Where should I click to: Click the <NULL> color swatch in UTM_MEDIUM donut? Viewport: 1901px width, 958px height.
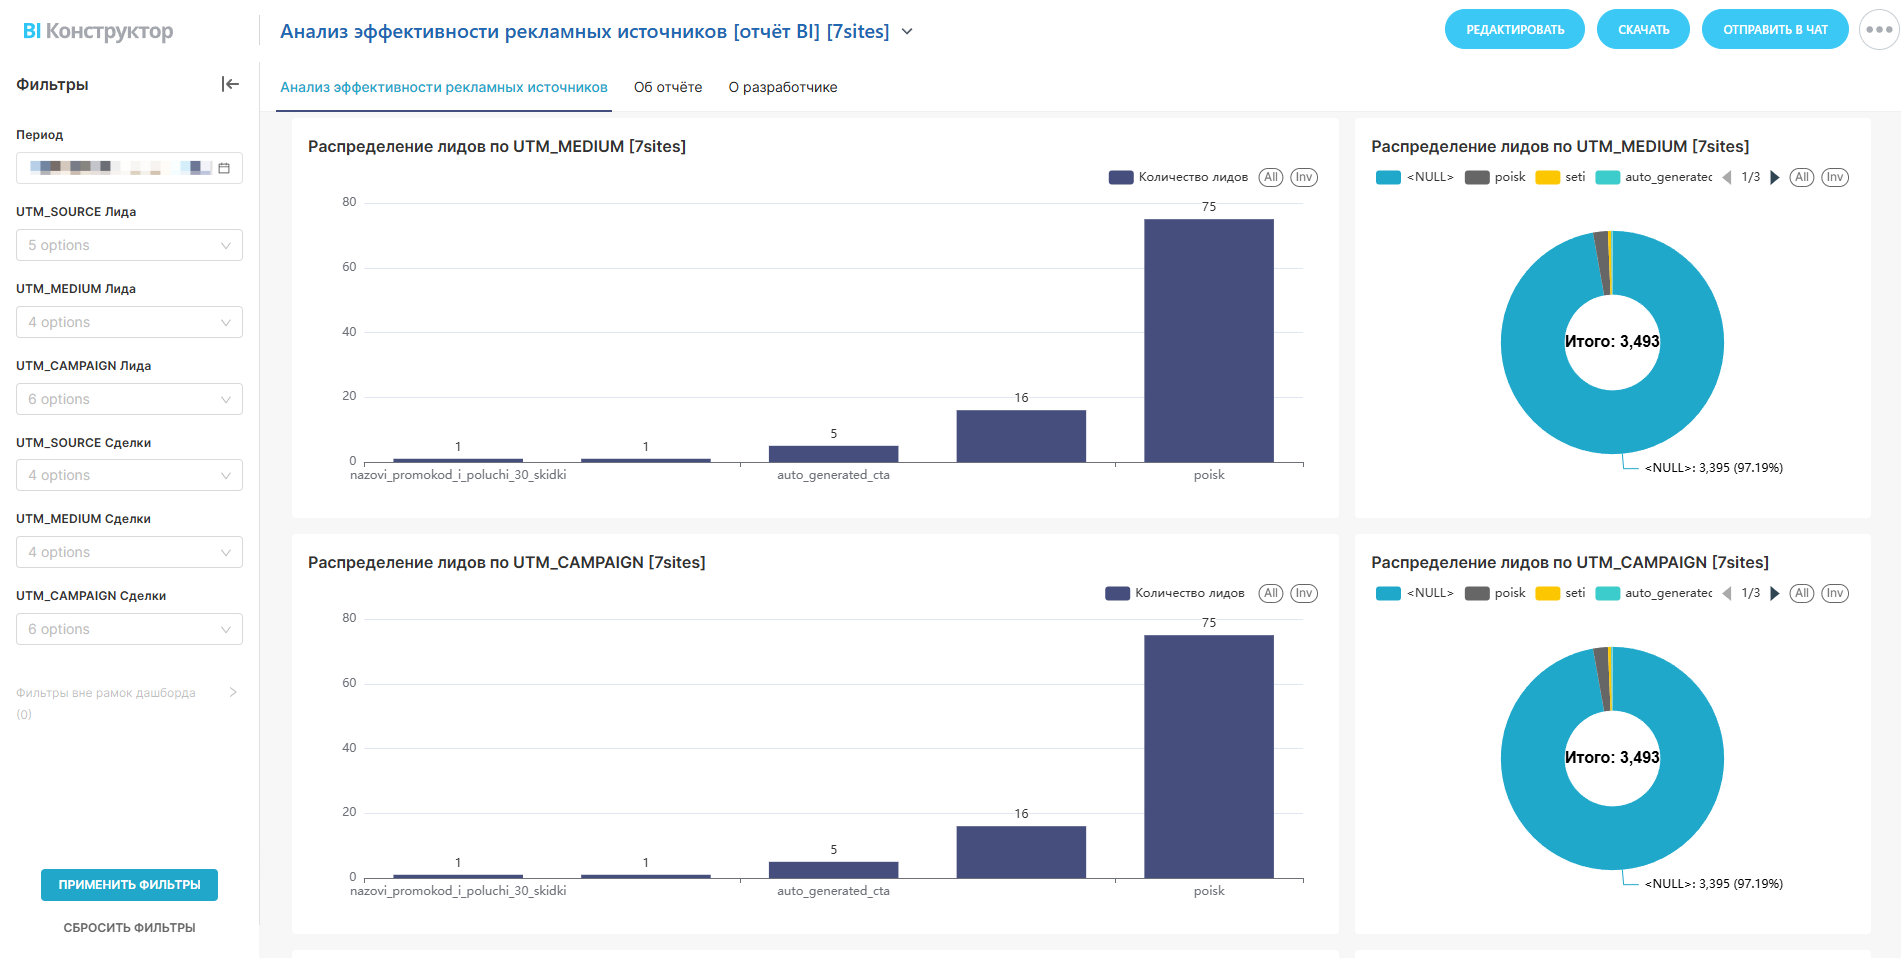tap(1388, 177)
